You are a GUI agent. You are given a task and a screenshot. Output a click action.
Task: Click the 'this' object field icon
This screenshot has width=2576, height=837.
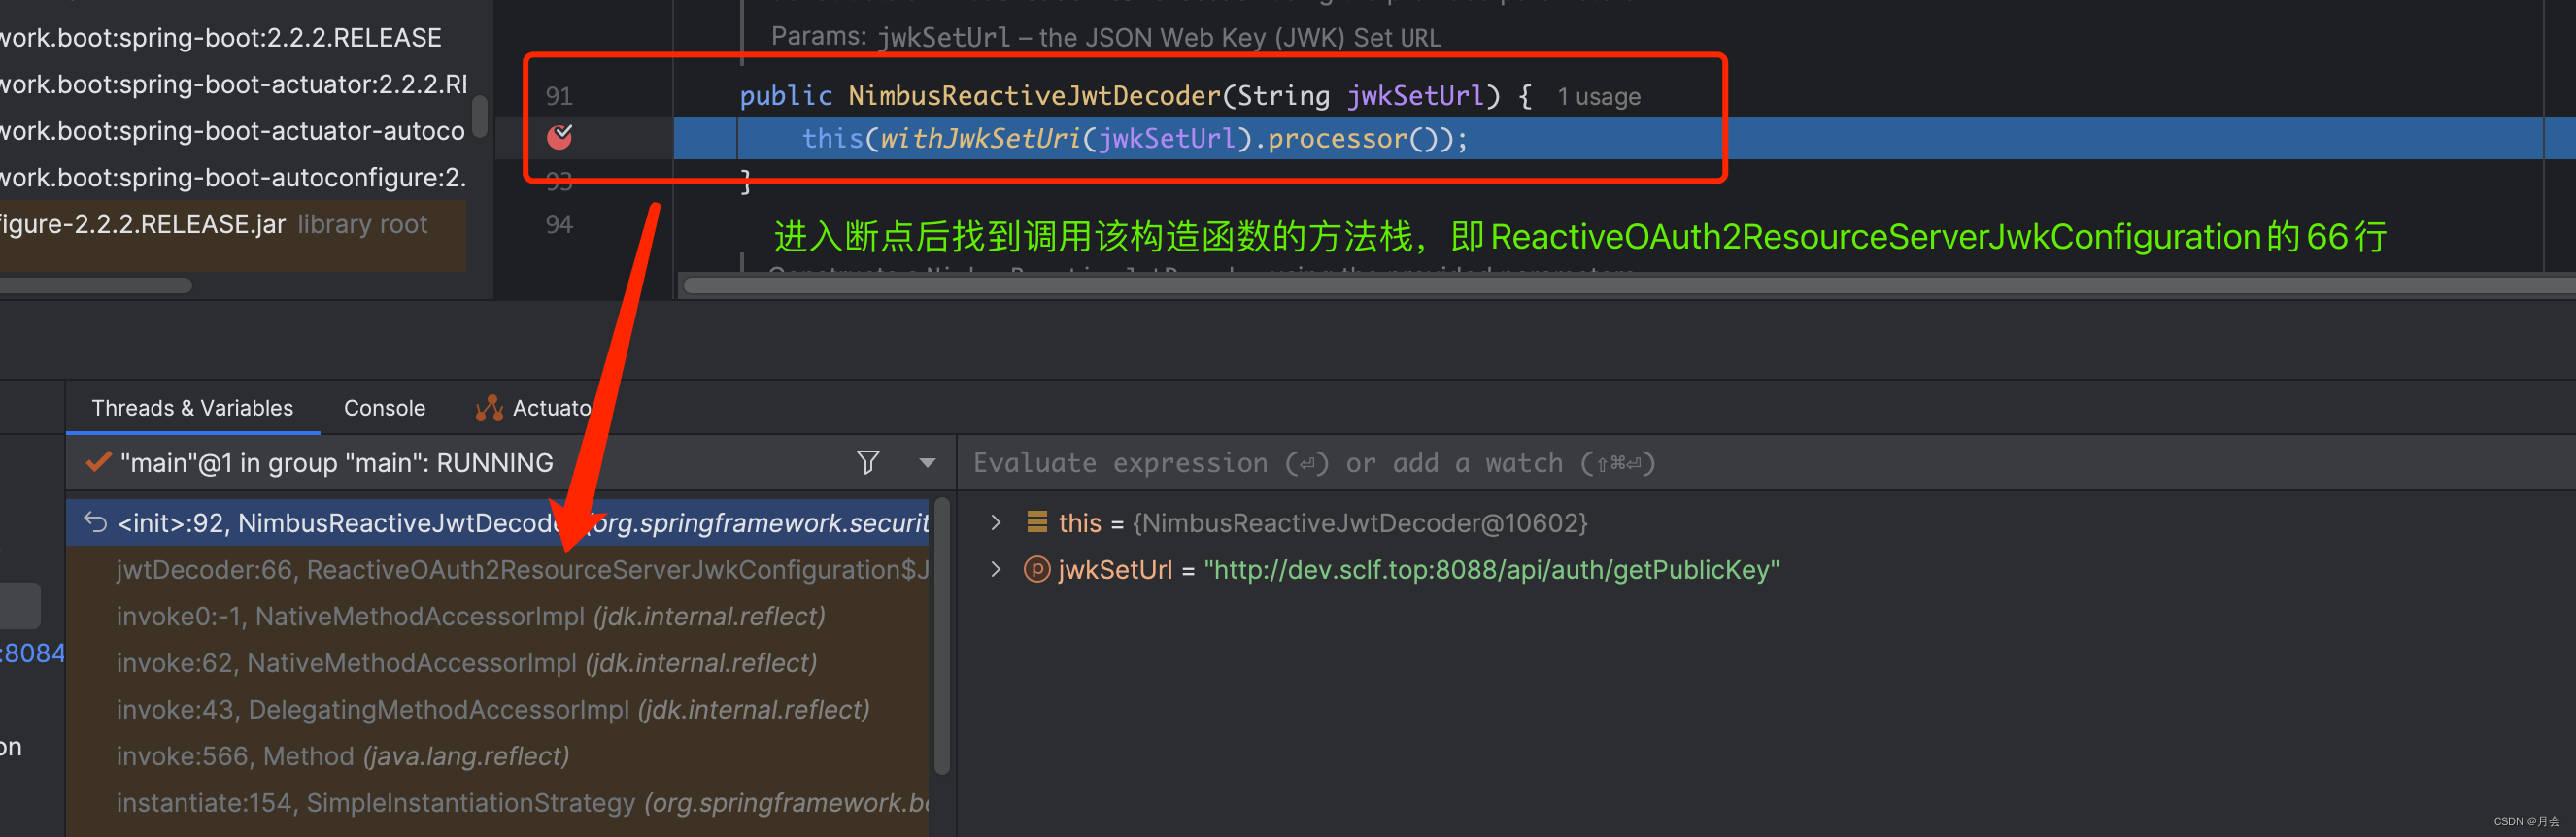pos(1037,522)
